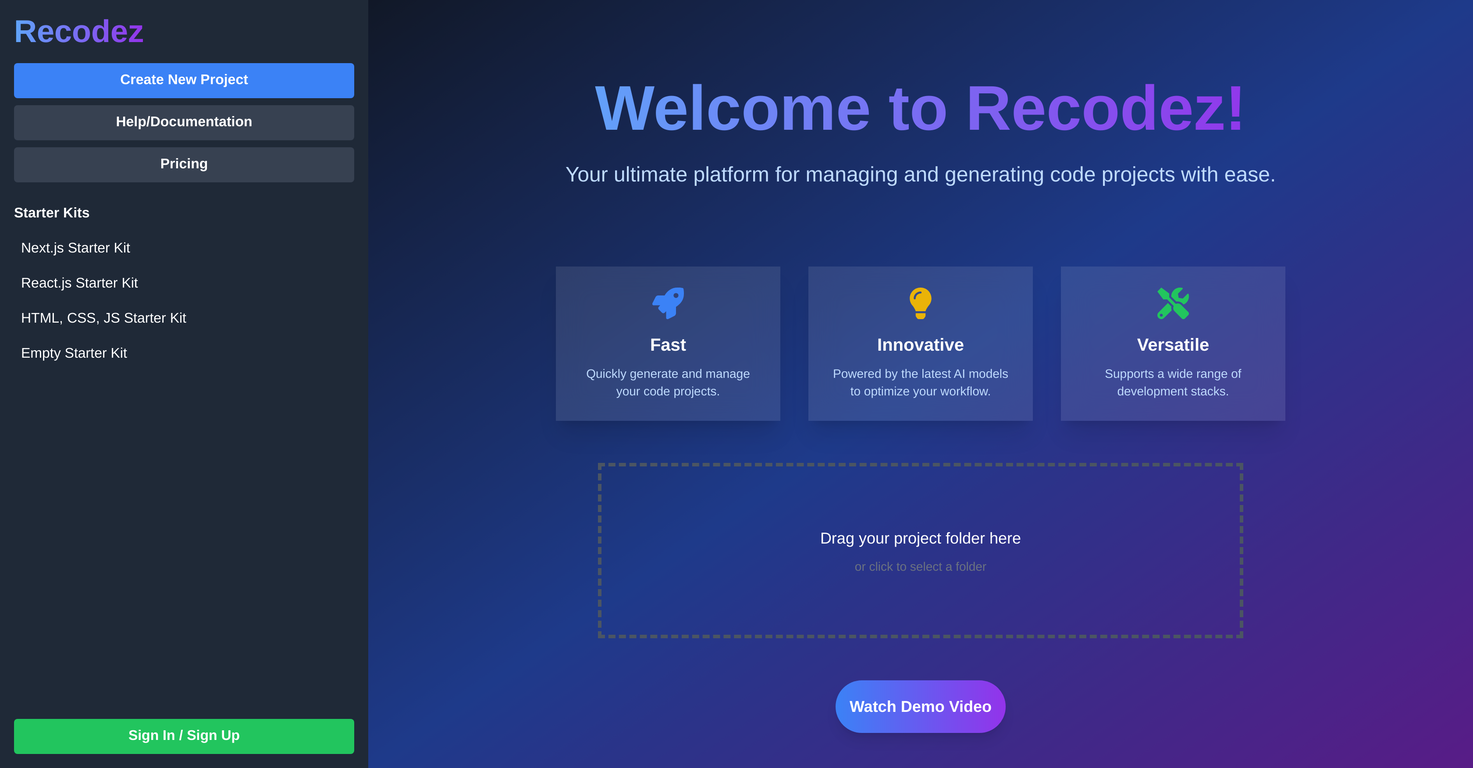1473x768 pixels.
Task: Open the Fast feature card
Action: [x=667, y=343]
